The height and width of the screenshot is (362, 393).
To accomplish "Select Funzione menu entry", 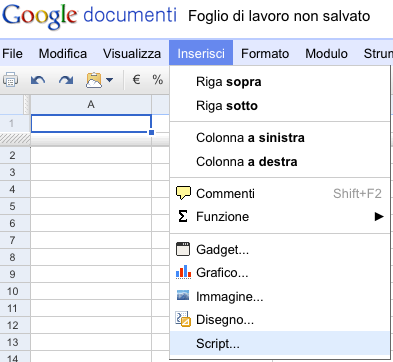I will pyautogui.click(x=280, y=217).
